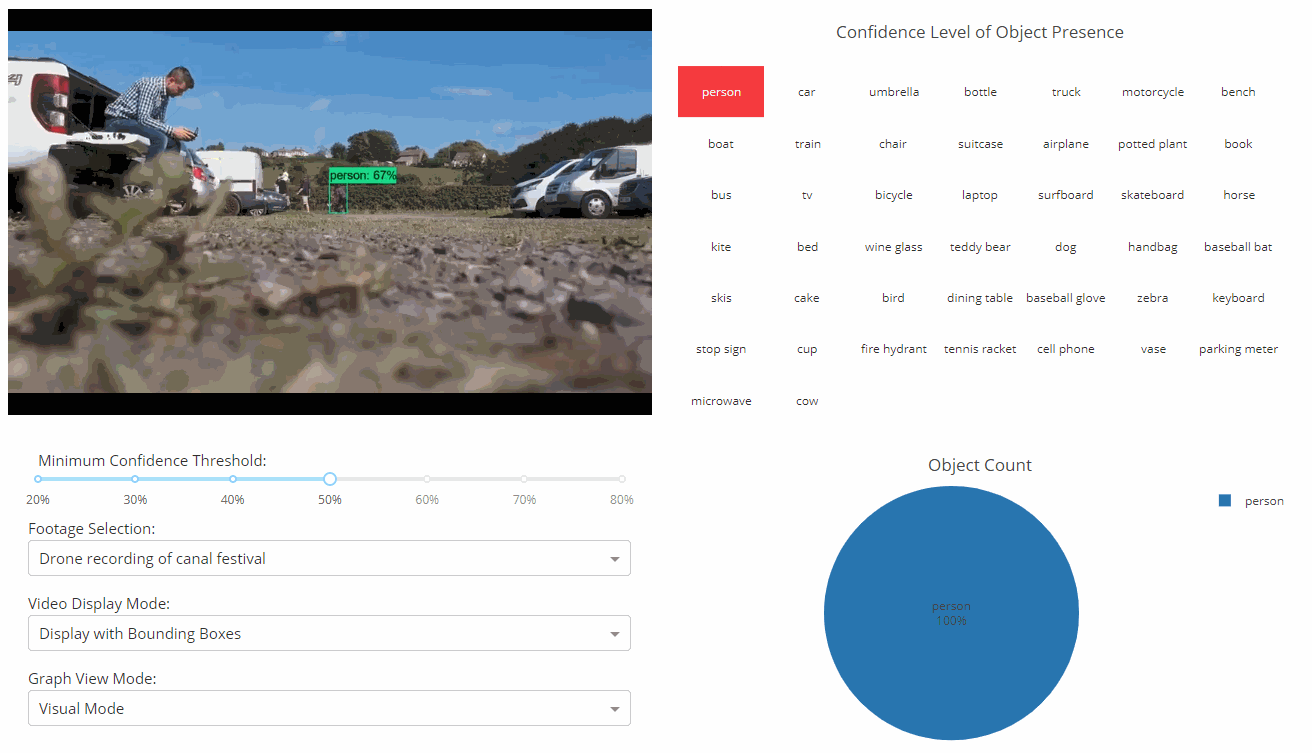
Task: Toggle the person legend entry in Object Count
Action: coord(1252,501)
